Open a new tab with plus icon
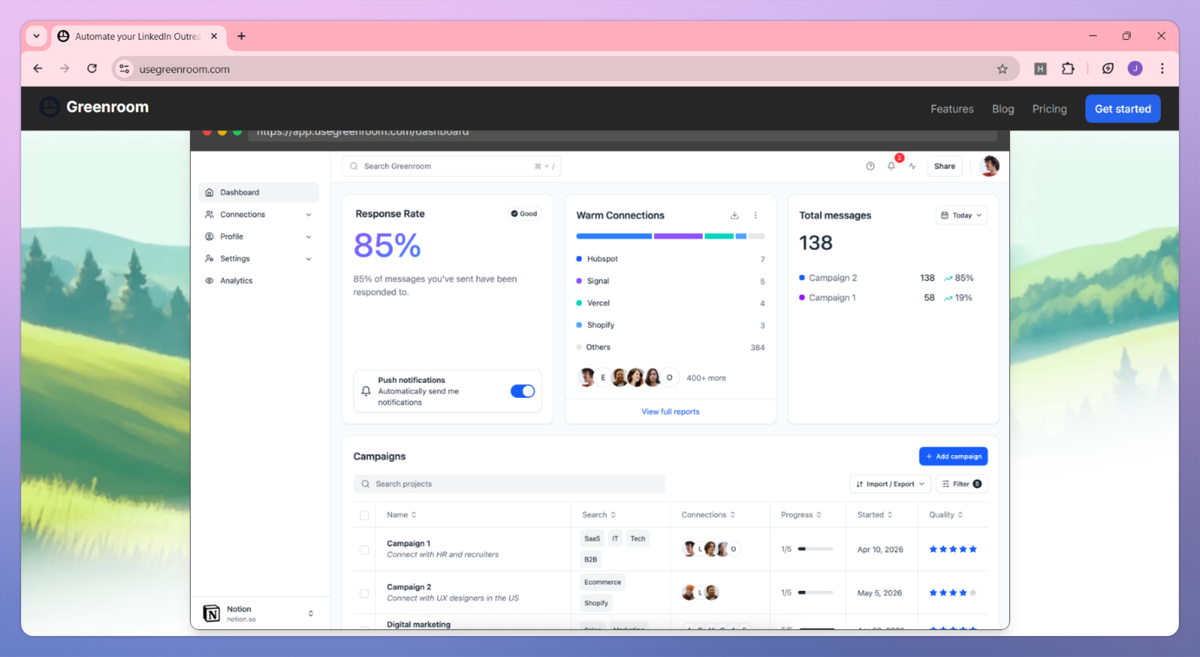 pyautogui.click(x=241, y=36)
